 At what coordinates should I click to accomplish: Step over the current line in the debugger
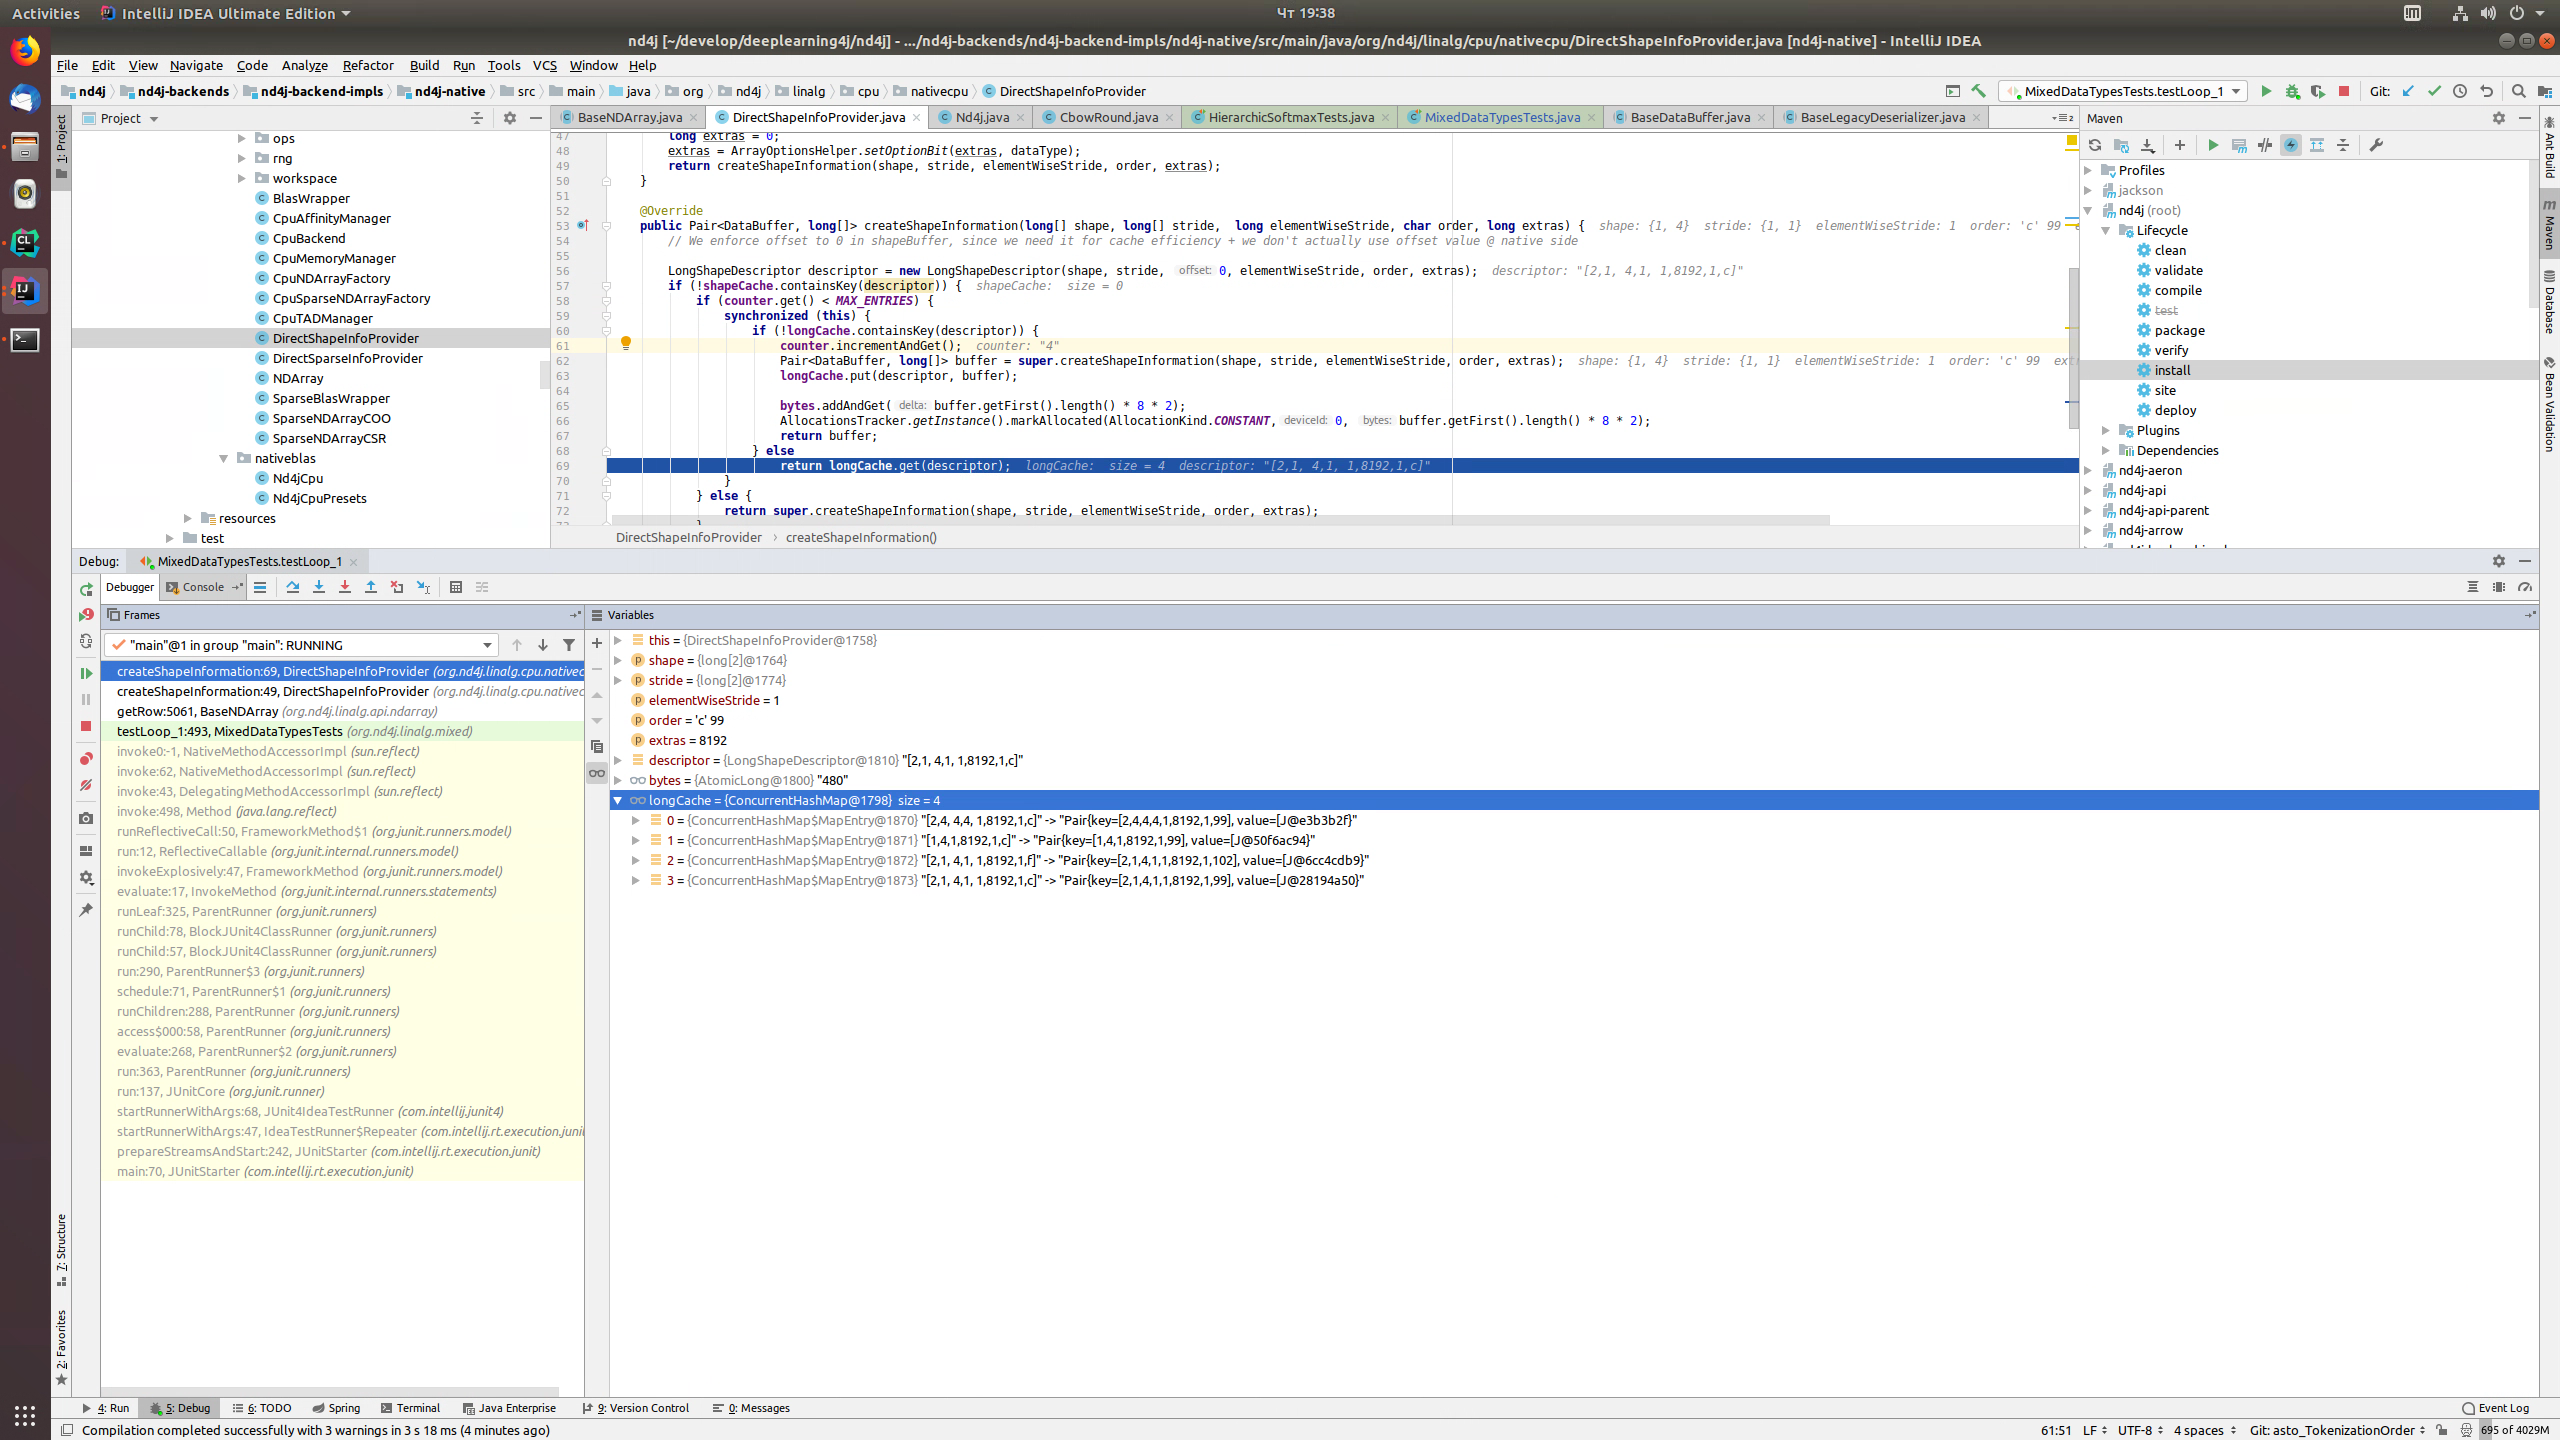point(293,587)
